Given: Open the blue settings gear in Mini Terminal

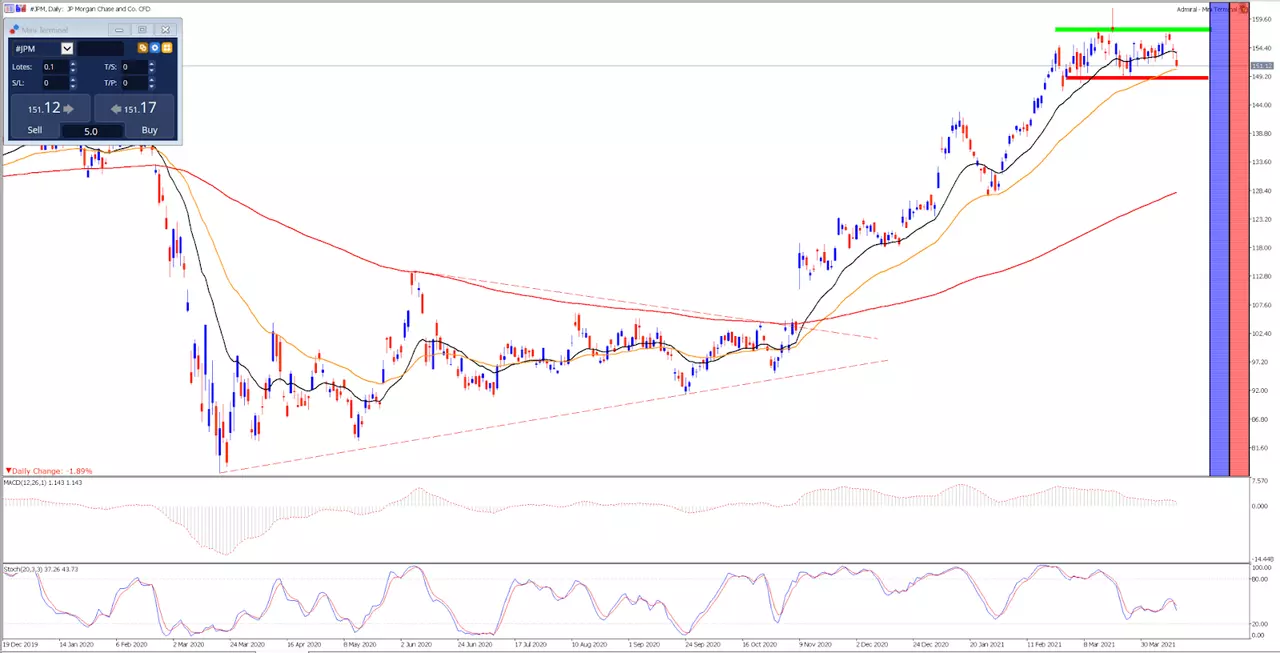Looking at the screenshot, I should pos(155,48).
